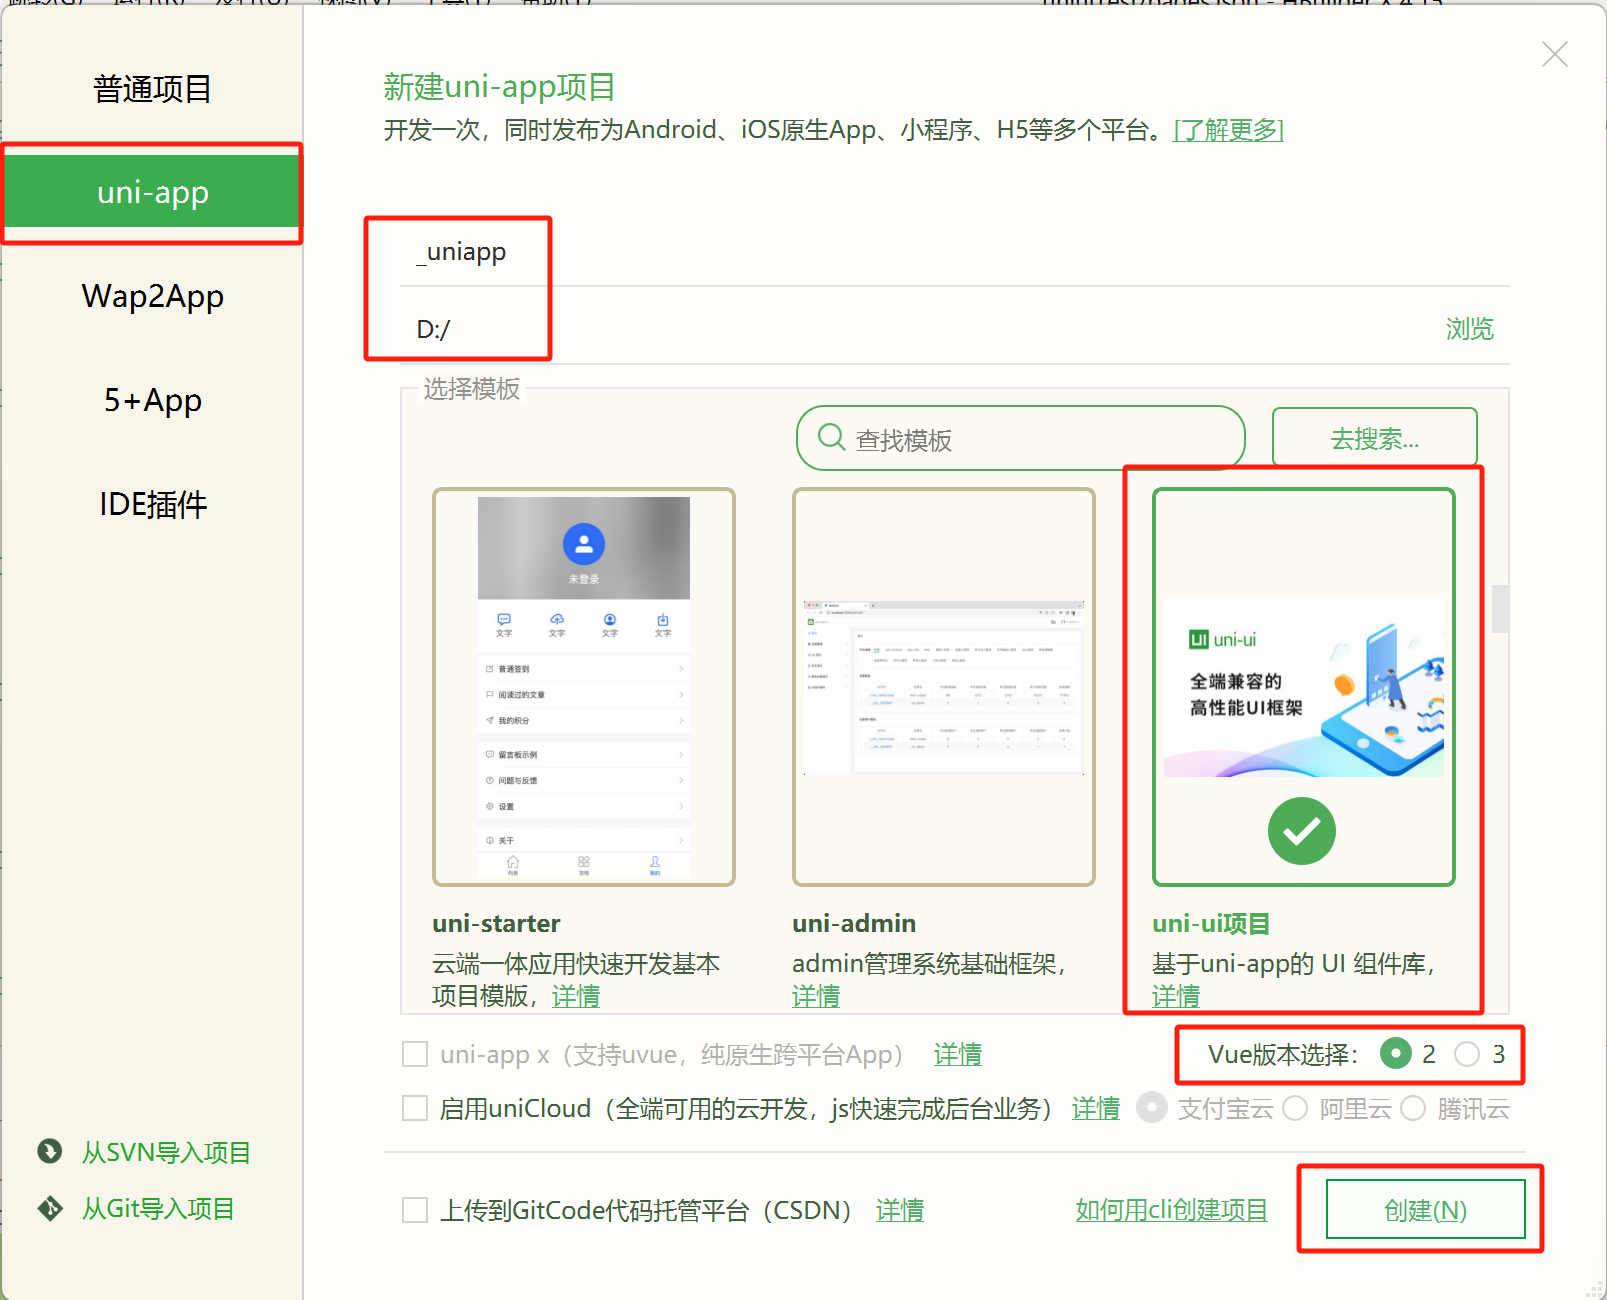Click the template list scrollbar thumb
Image resolution: width=1607 pixels, height=1300 pixels.
(x=1500, y=609)
